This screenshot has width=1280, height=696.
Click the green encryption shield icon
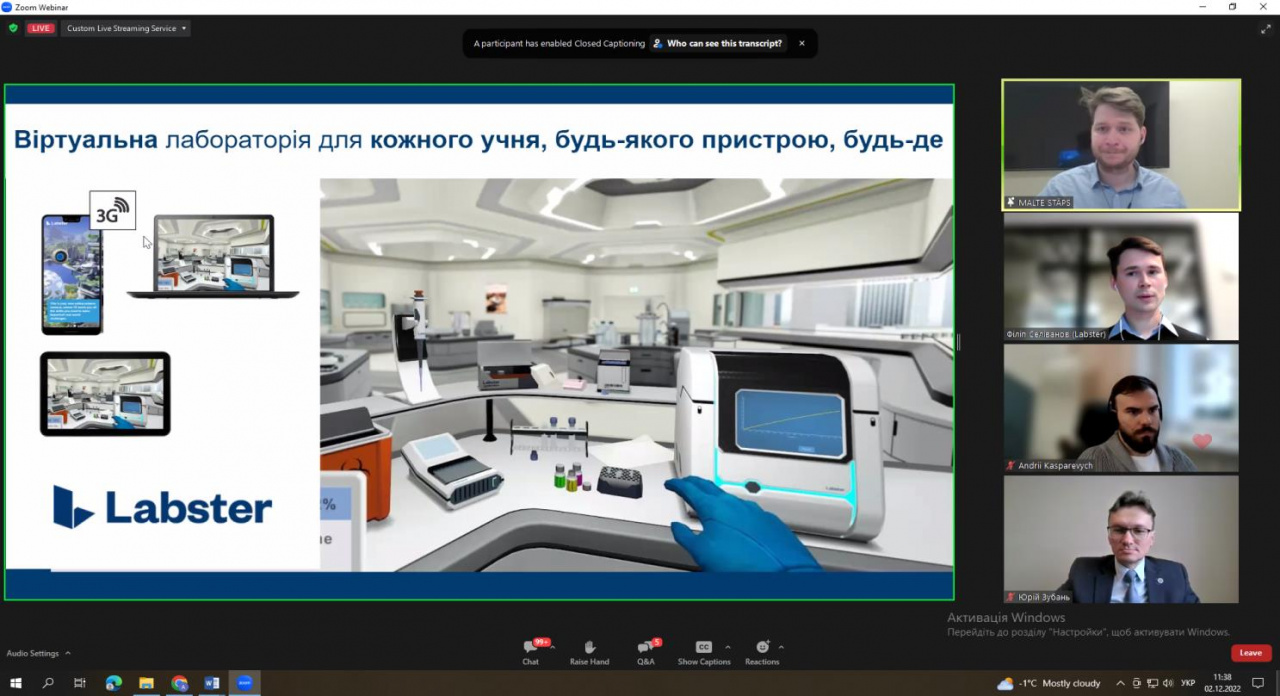click(x=13, y=28)
